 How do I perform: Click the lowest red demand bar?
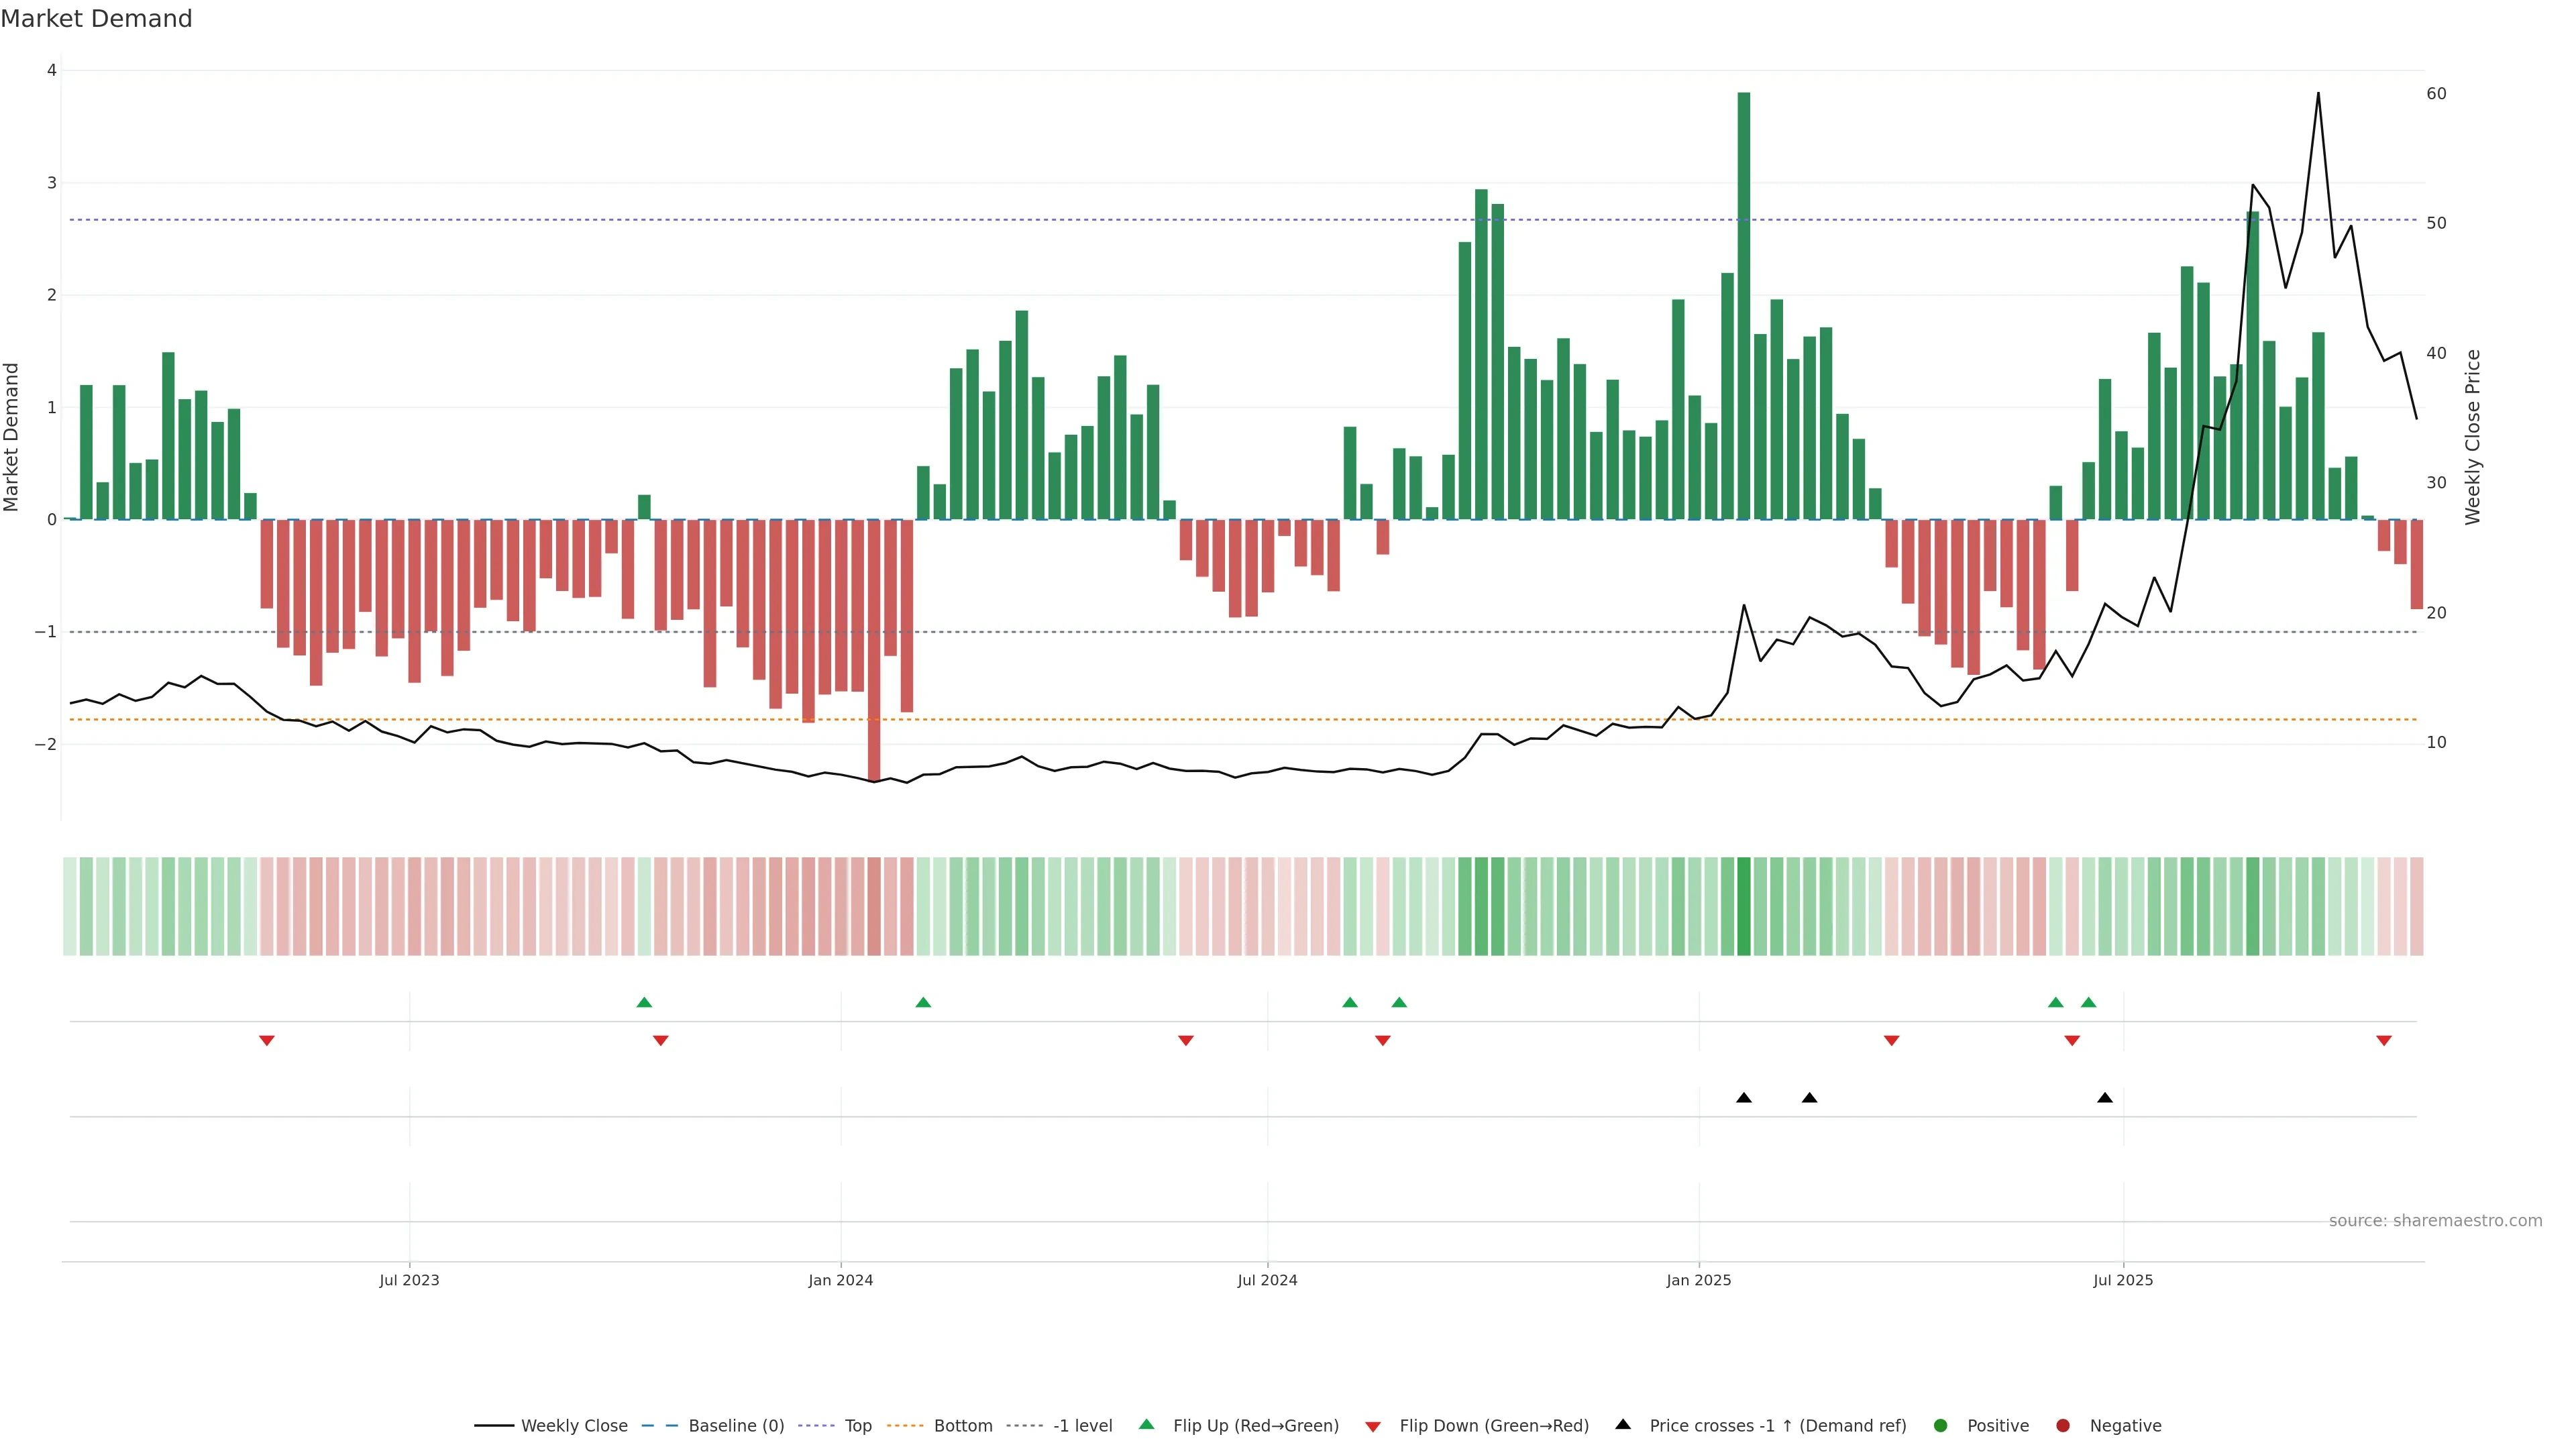pos(874,650)
